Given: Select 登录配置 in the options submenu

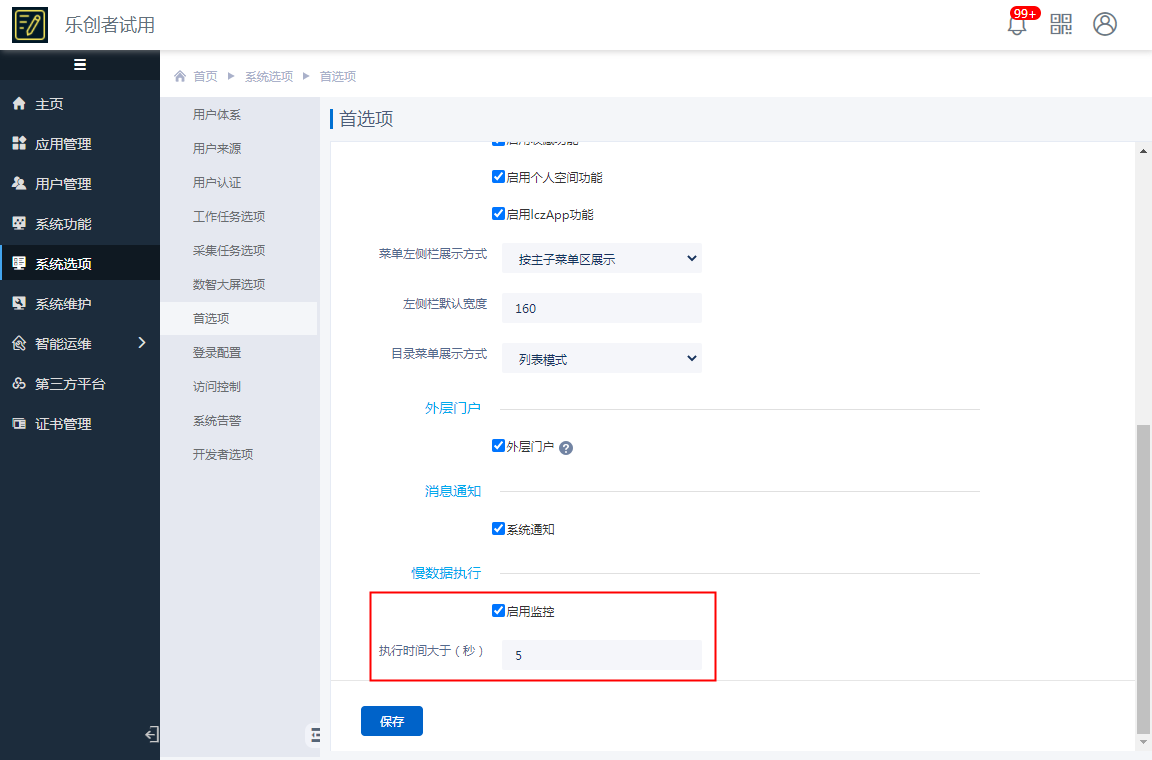Looking at the screenshot, I should pos(217,353).
